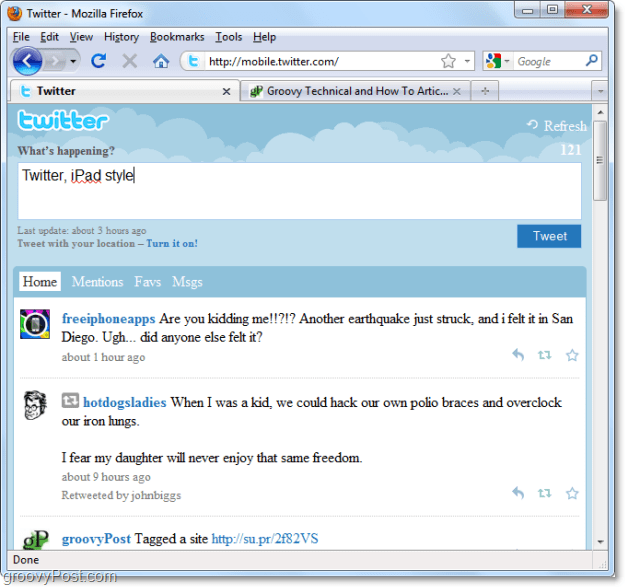Open the back/forward history dropdown arrow
Image resolution: width=625 pixels, height=587 pixels.
[x=73, y=61]
